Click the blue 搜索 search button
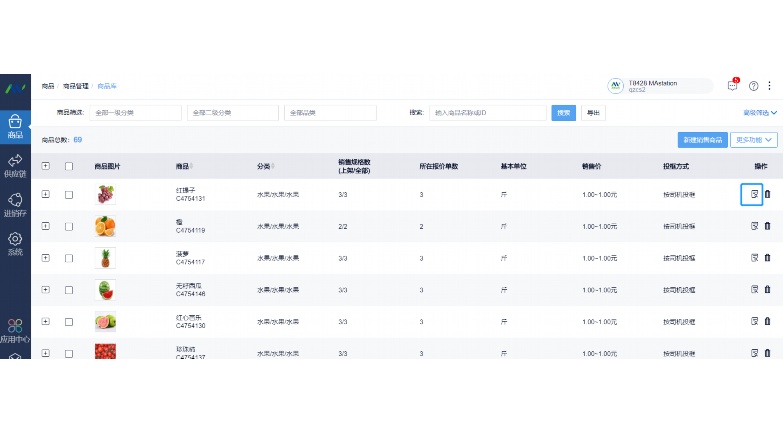 pos(564,113)
